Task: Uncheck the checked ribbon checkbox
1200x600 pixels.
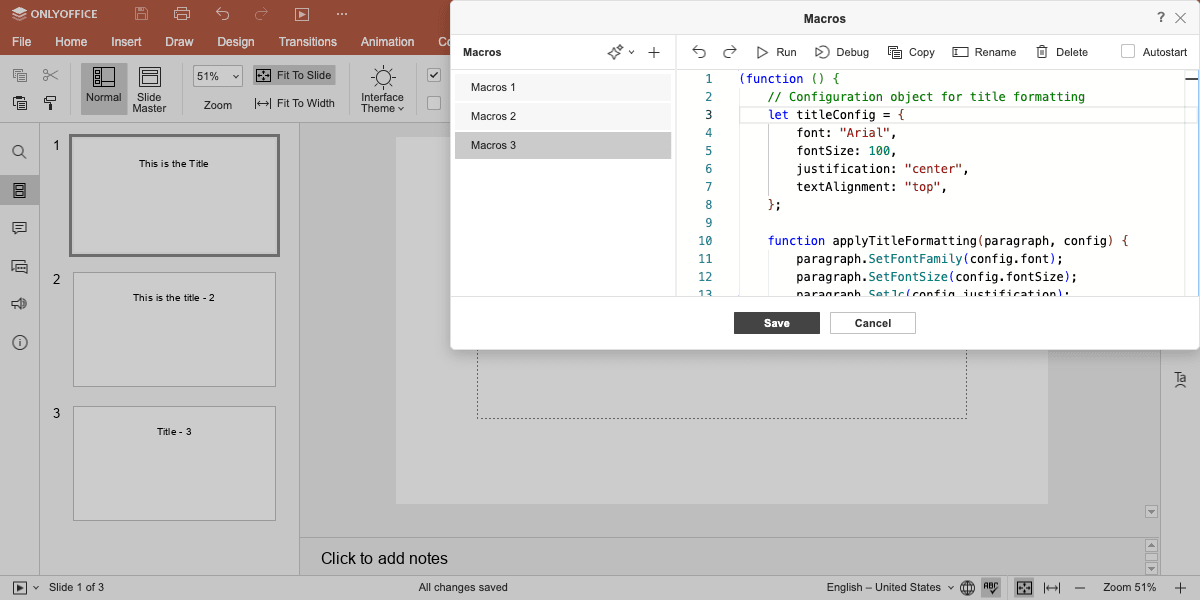Action: (x=434, y=75)
